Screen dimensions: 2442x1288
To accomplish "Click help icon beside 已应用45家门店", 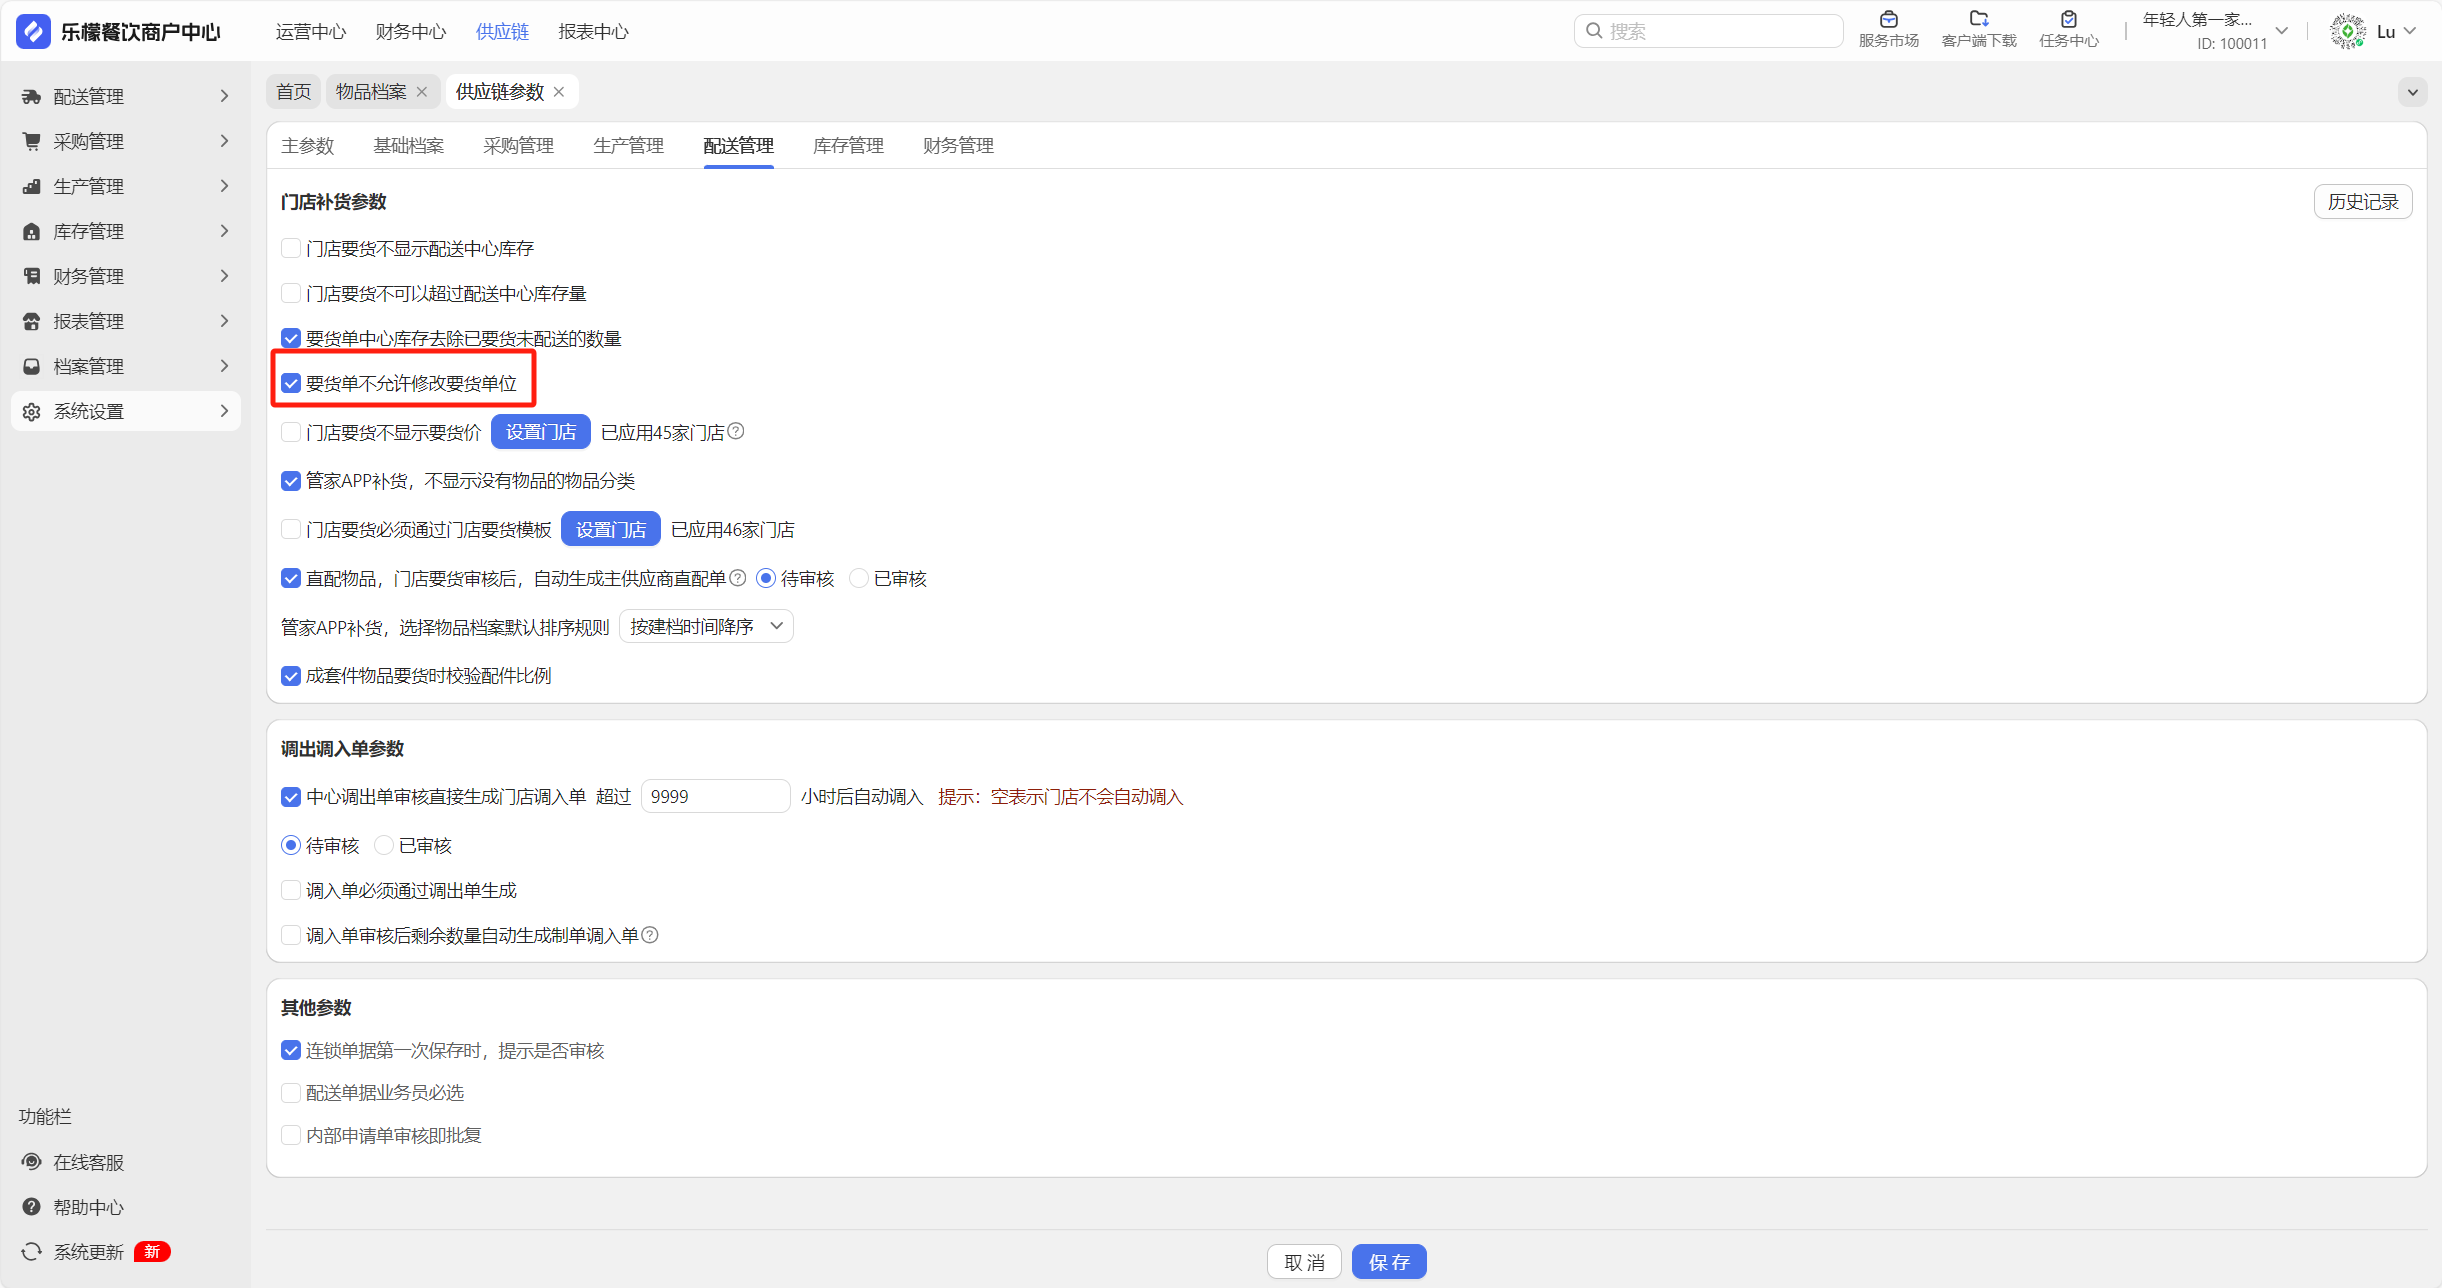I will coord(736,431).
